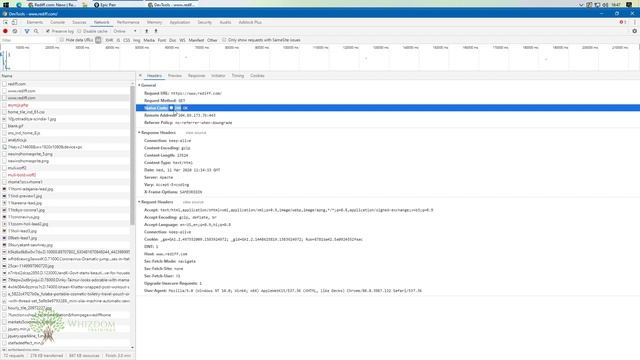Switch to the Security panel tab
Viewport: 640px width, 360px height.
[204, 22]
